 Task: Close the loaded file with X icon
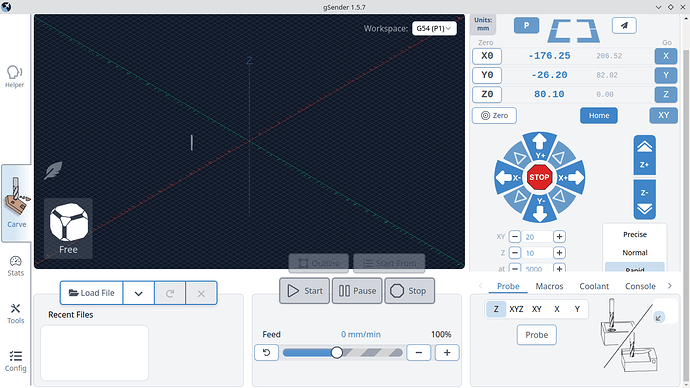(201, 293)
